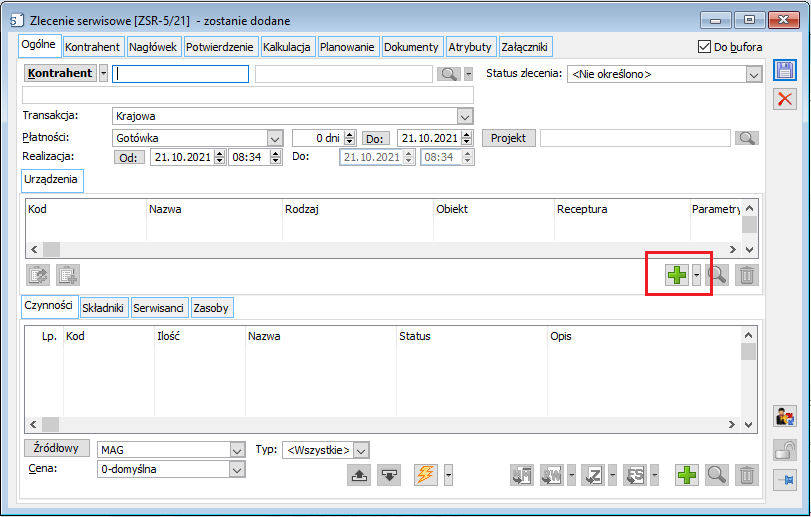Switch to the Składniki tab
811x517 pixels.
tap(103, 308)
